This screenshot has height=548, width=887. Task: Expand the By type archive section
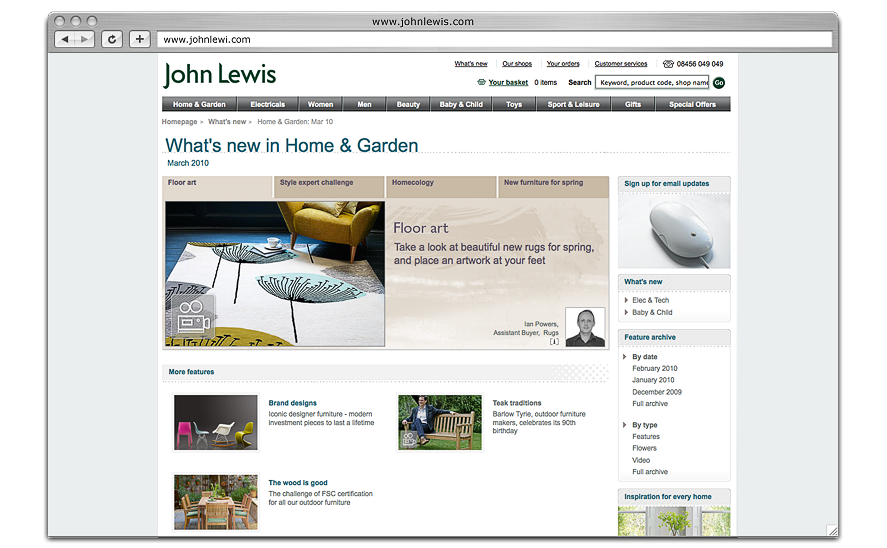tap(626, 425)
